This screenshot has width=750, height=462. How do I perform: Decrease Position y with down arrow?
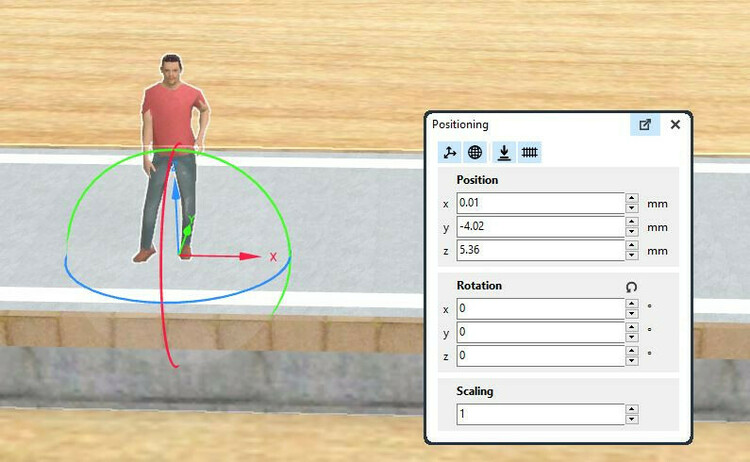coord(632,231)
